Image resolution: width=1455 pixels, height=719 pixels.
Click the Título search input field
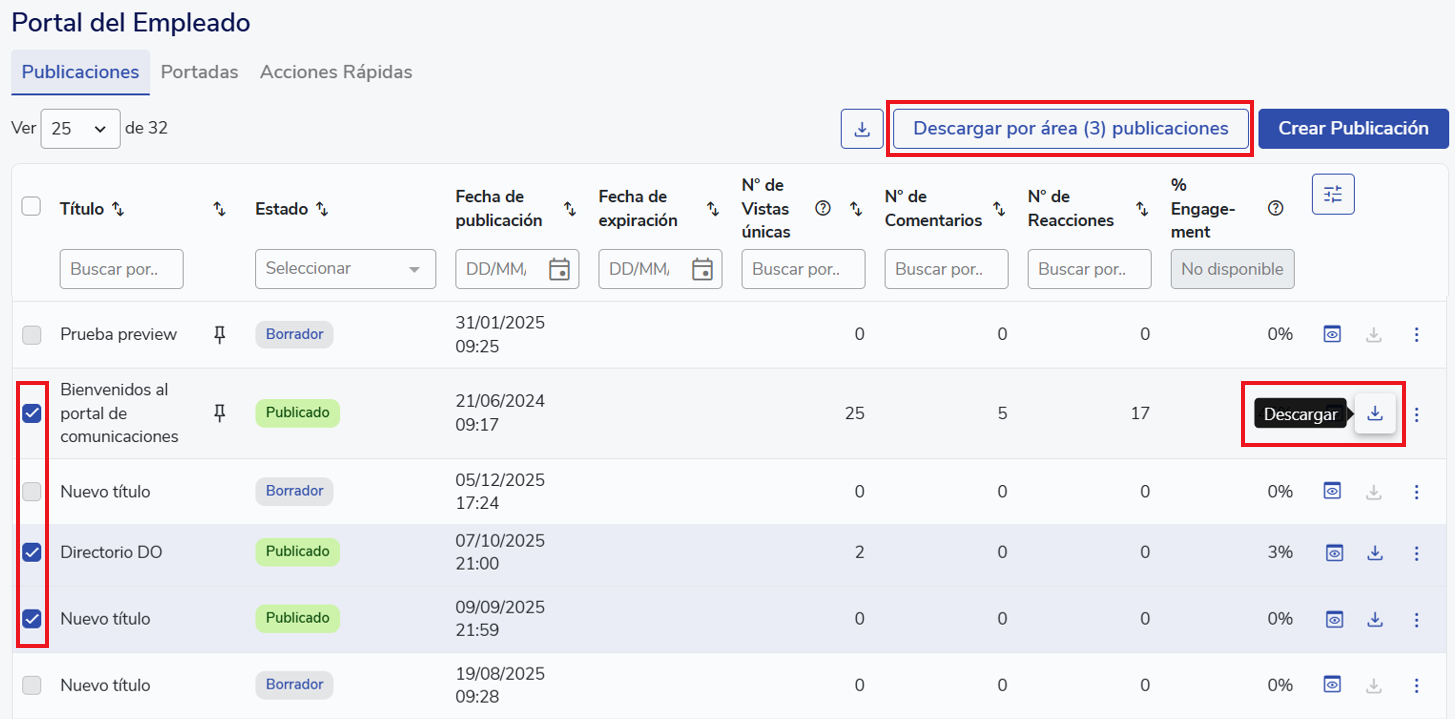pos(121,269)
